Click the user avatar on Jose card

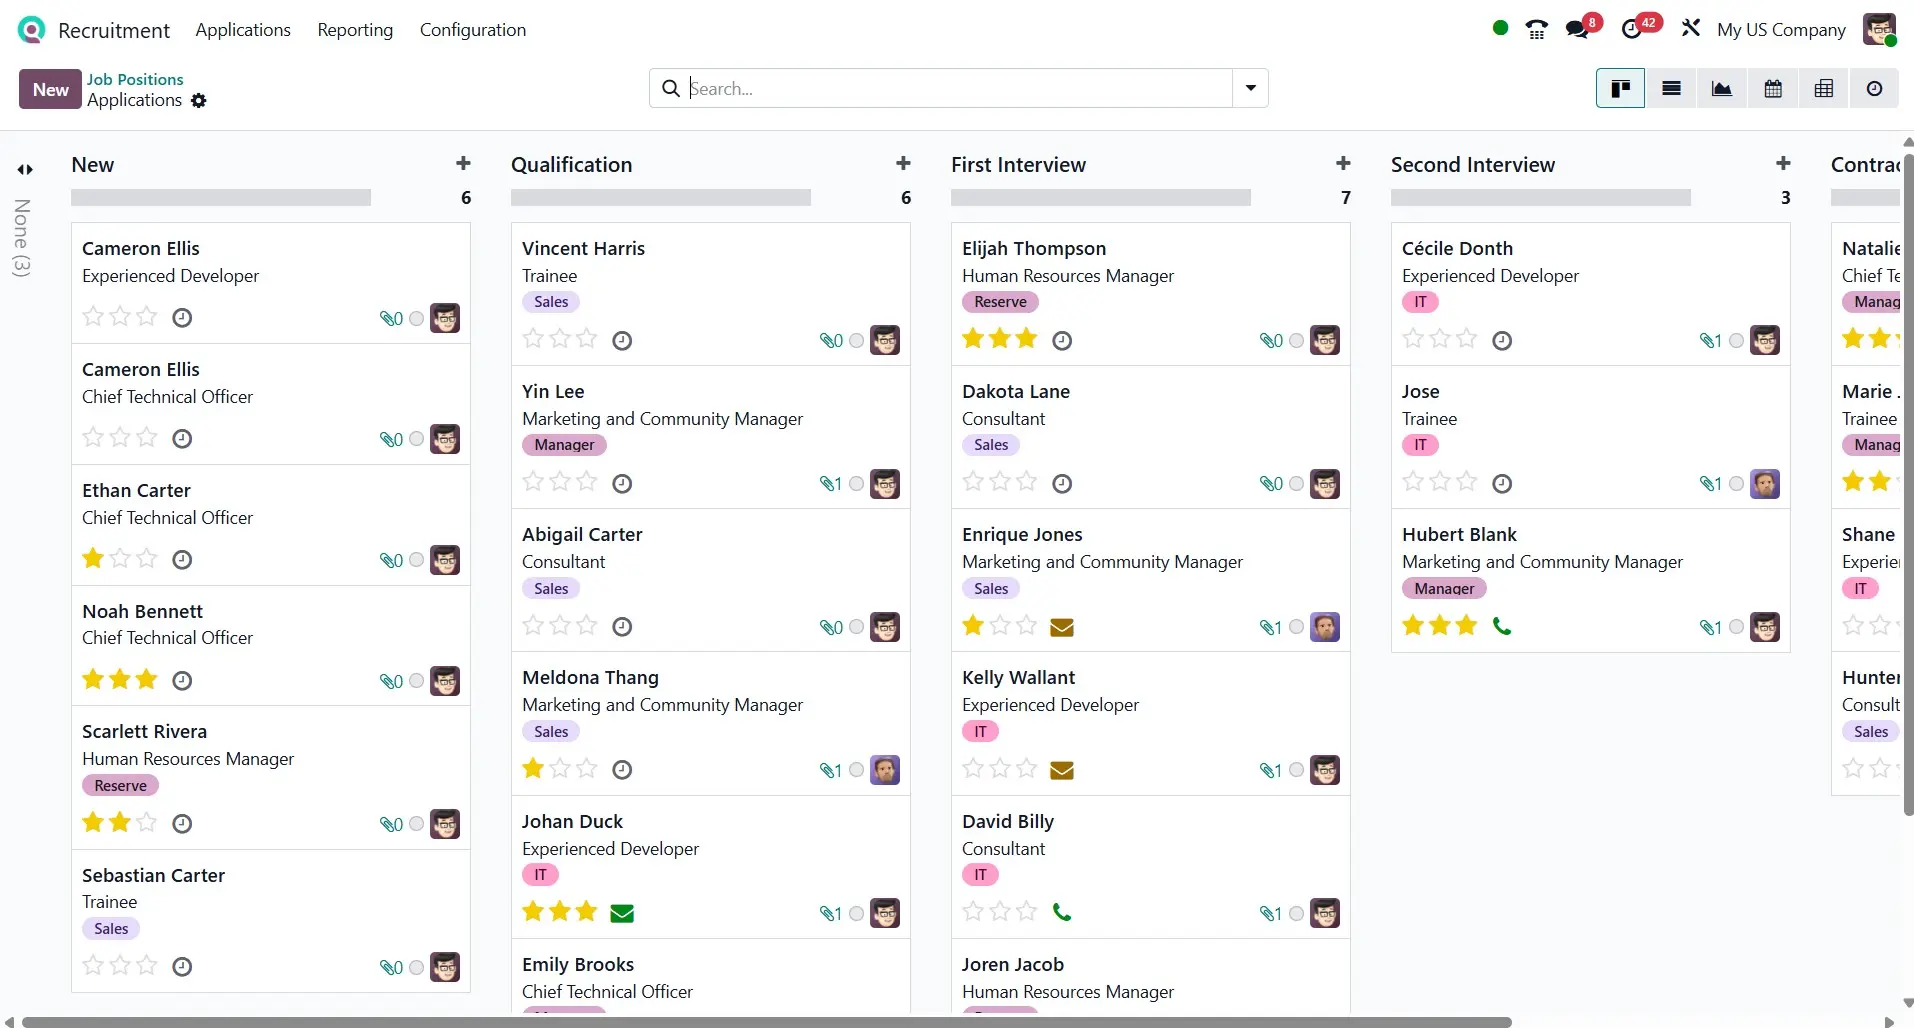1765,484
